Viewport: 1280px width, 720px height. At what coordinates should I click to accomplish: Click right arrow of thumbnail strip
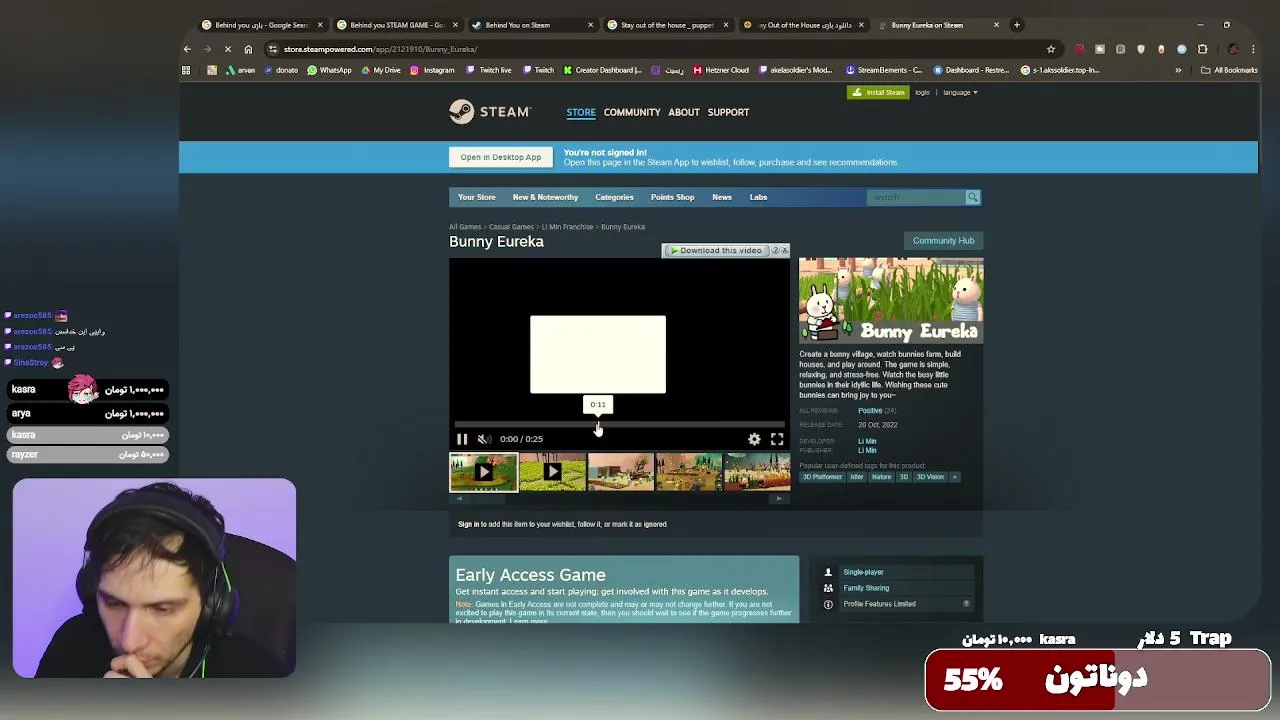(x=780, y=498)
